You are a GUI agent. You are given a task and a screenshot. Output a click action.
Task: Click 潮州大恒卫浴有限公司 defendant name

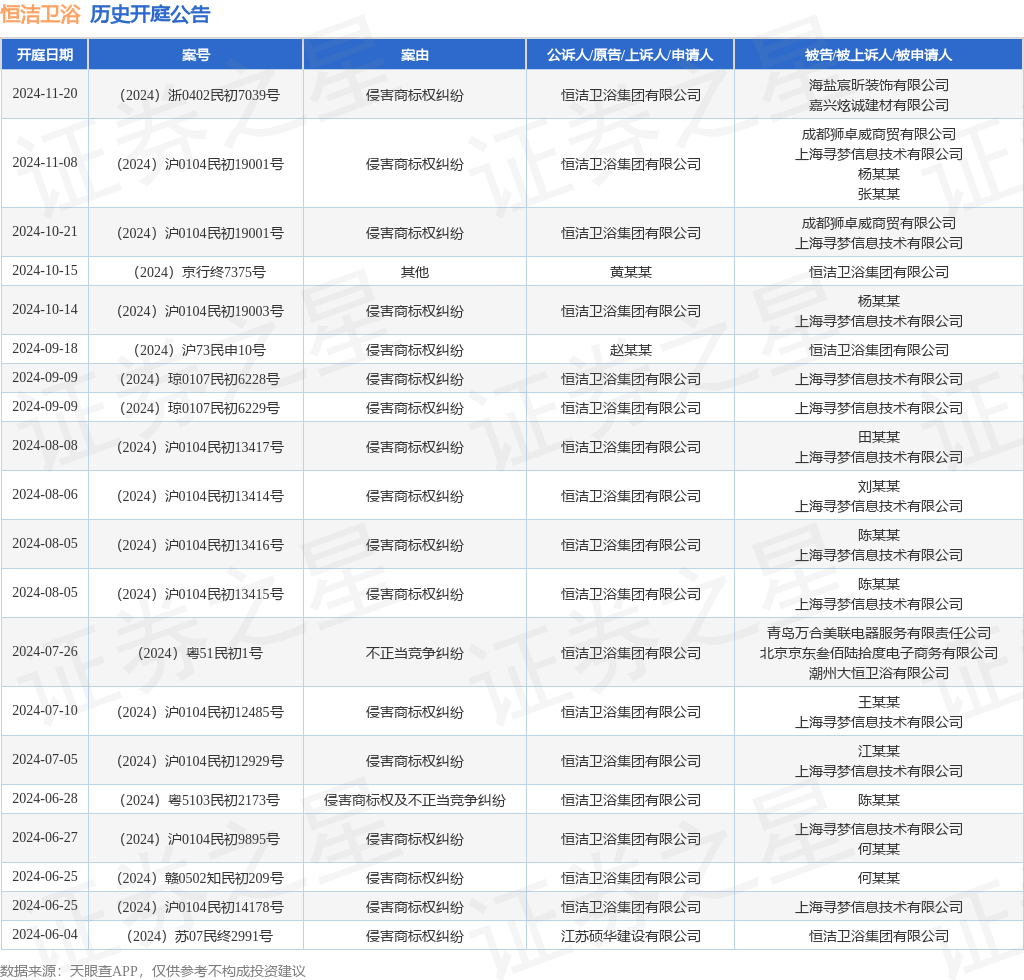879,672
